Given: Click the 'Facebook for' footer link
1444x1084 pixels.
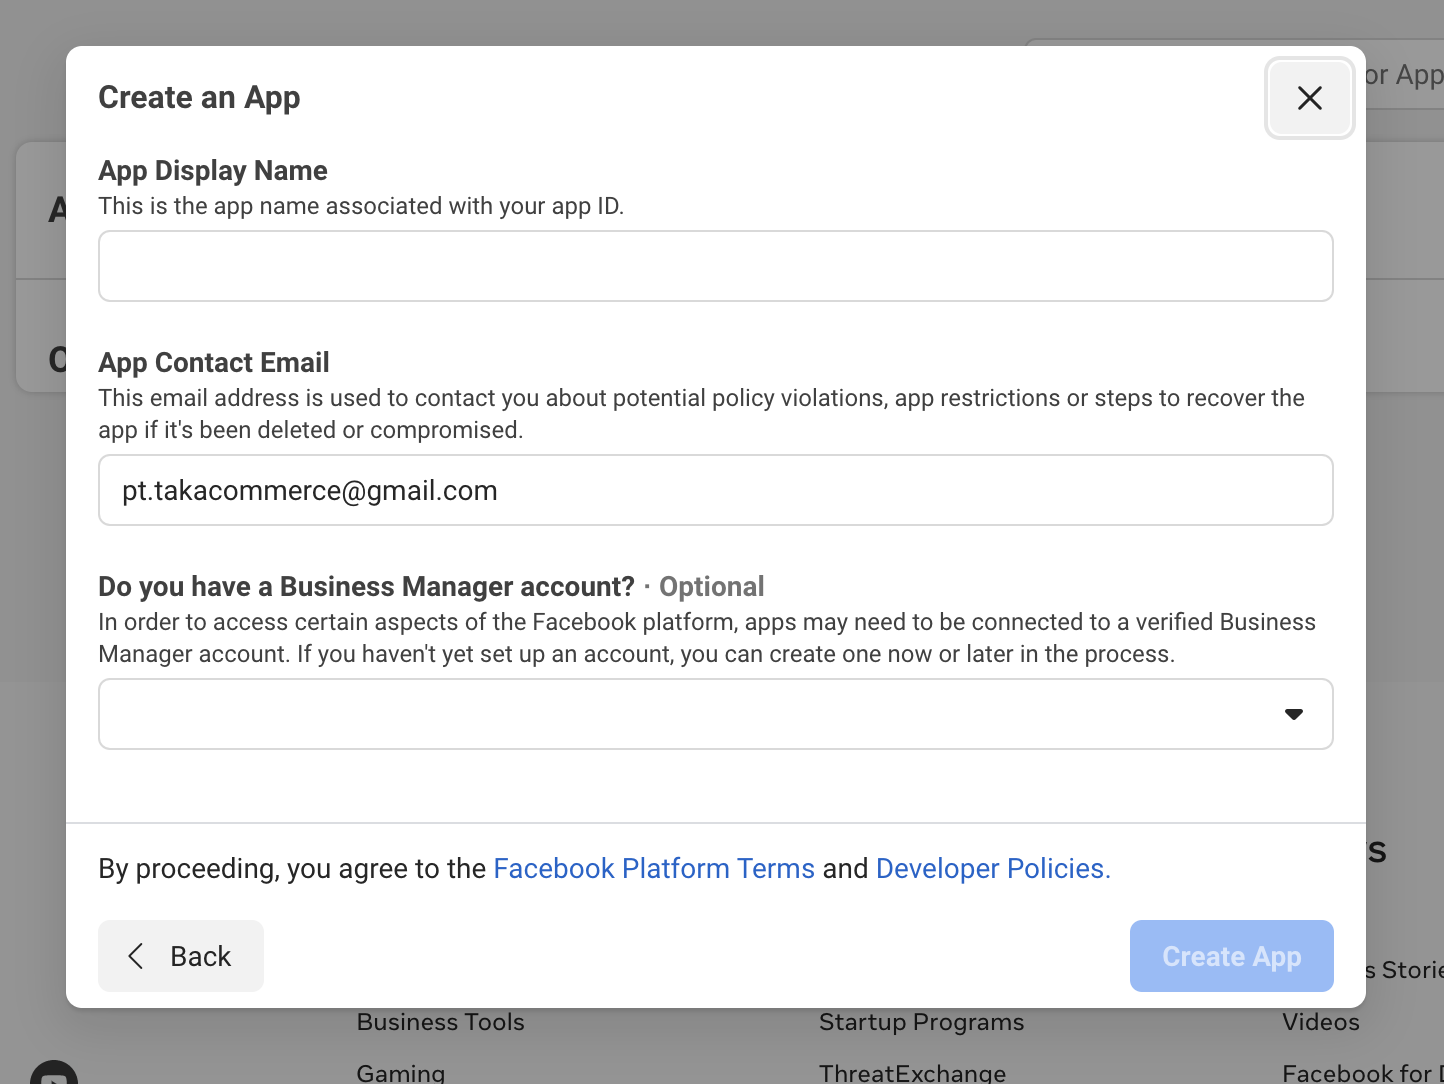Looking at the screenshot, I should point(1360,1072).
